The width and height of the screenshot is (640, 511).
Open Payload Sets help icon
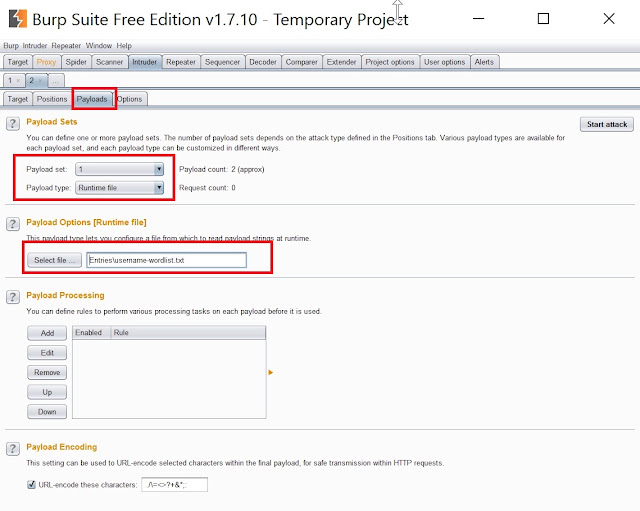pos(13,123)
